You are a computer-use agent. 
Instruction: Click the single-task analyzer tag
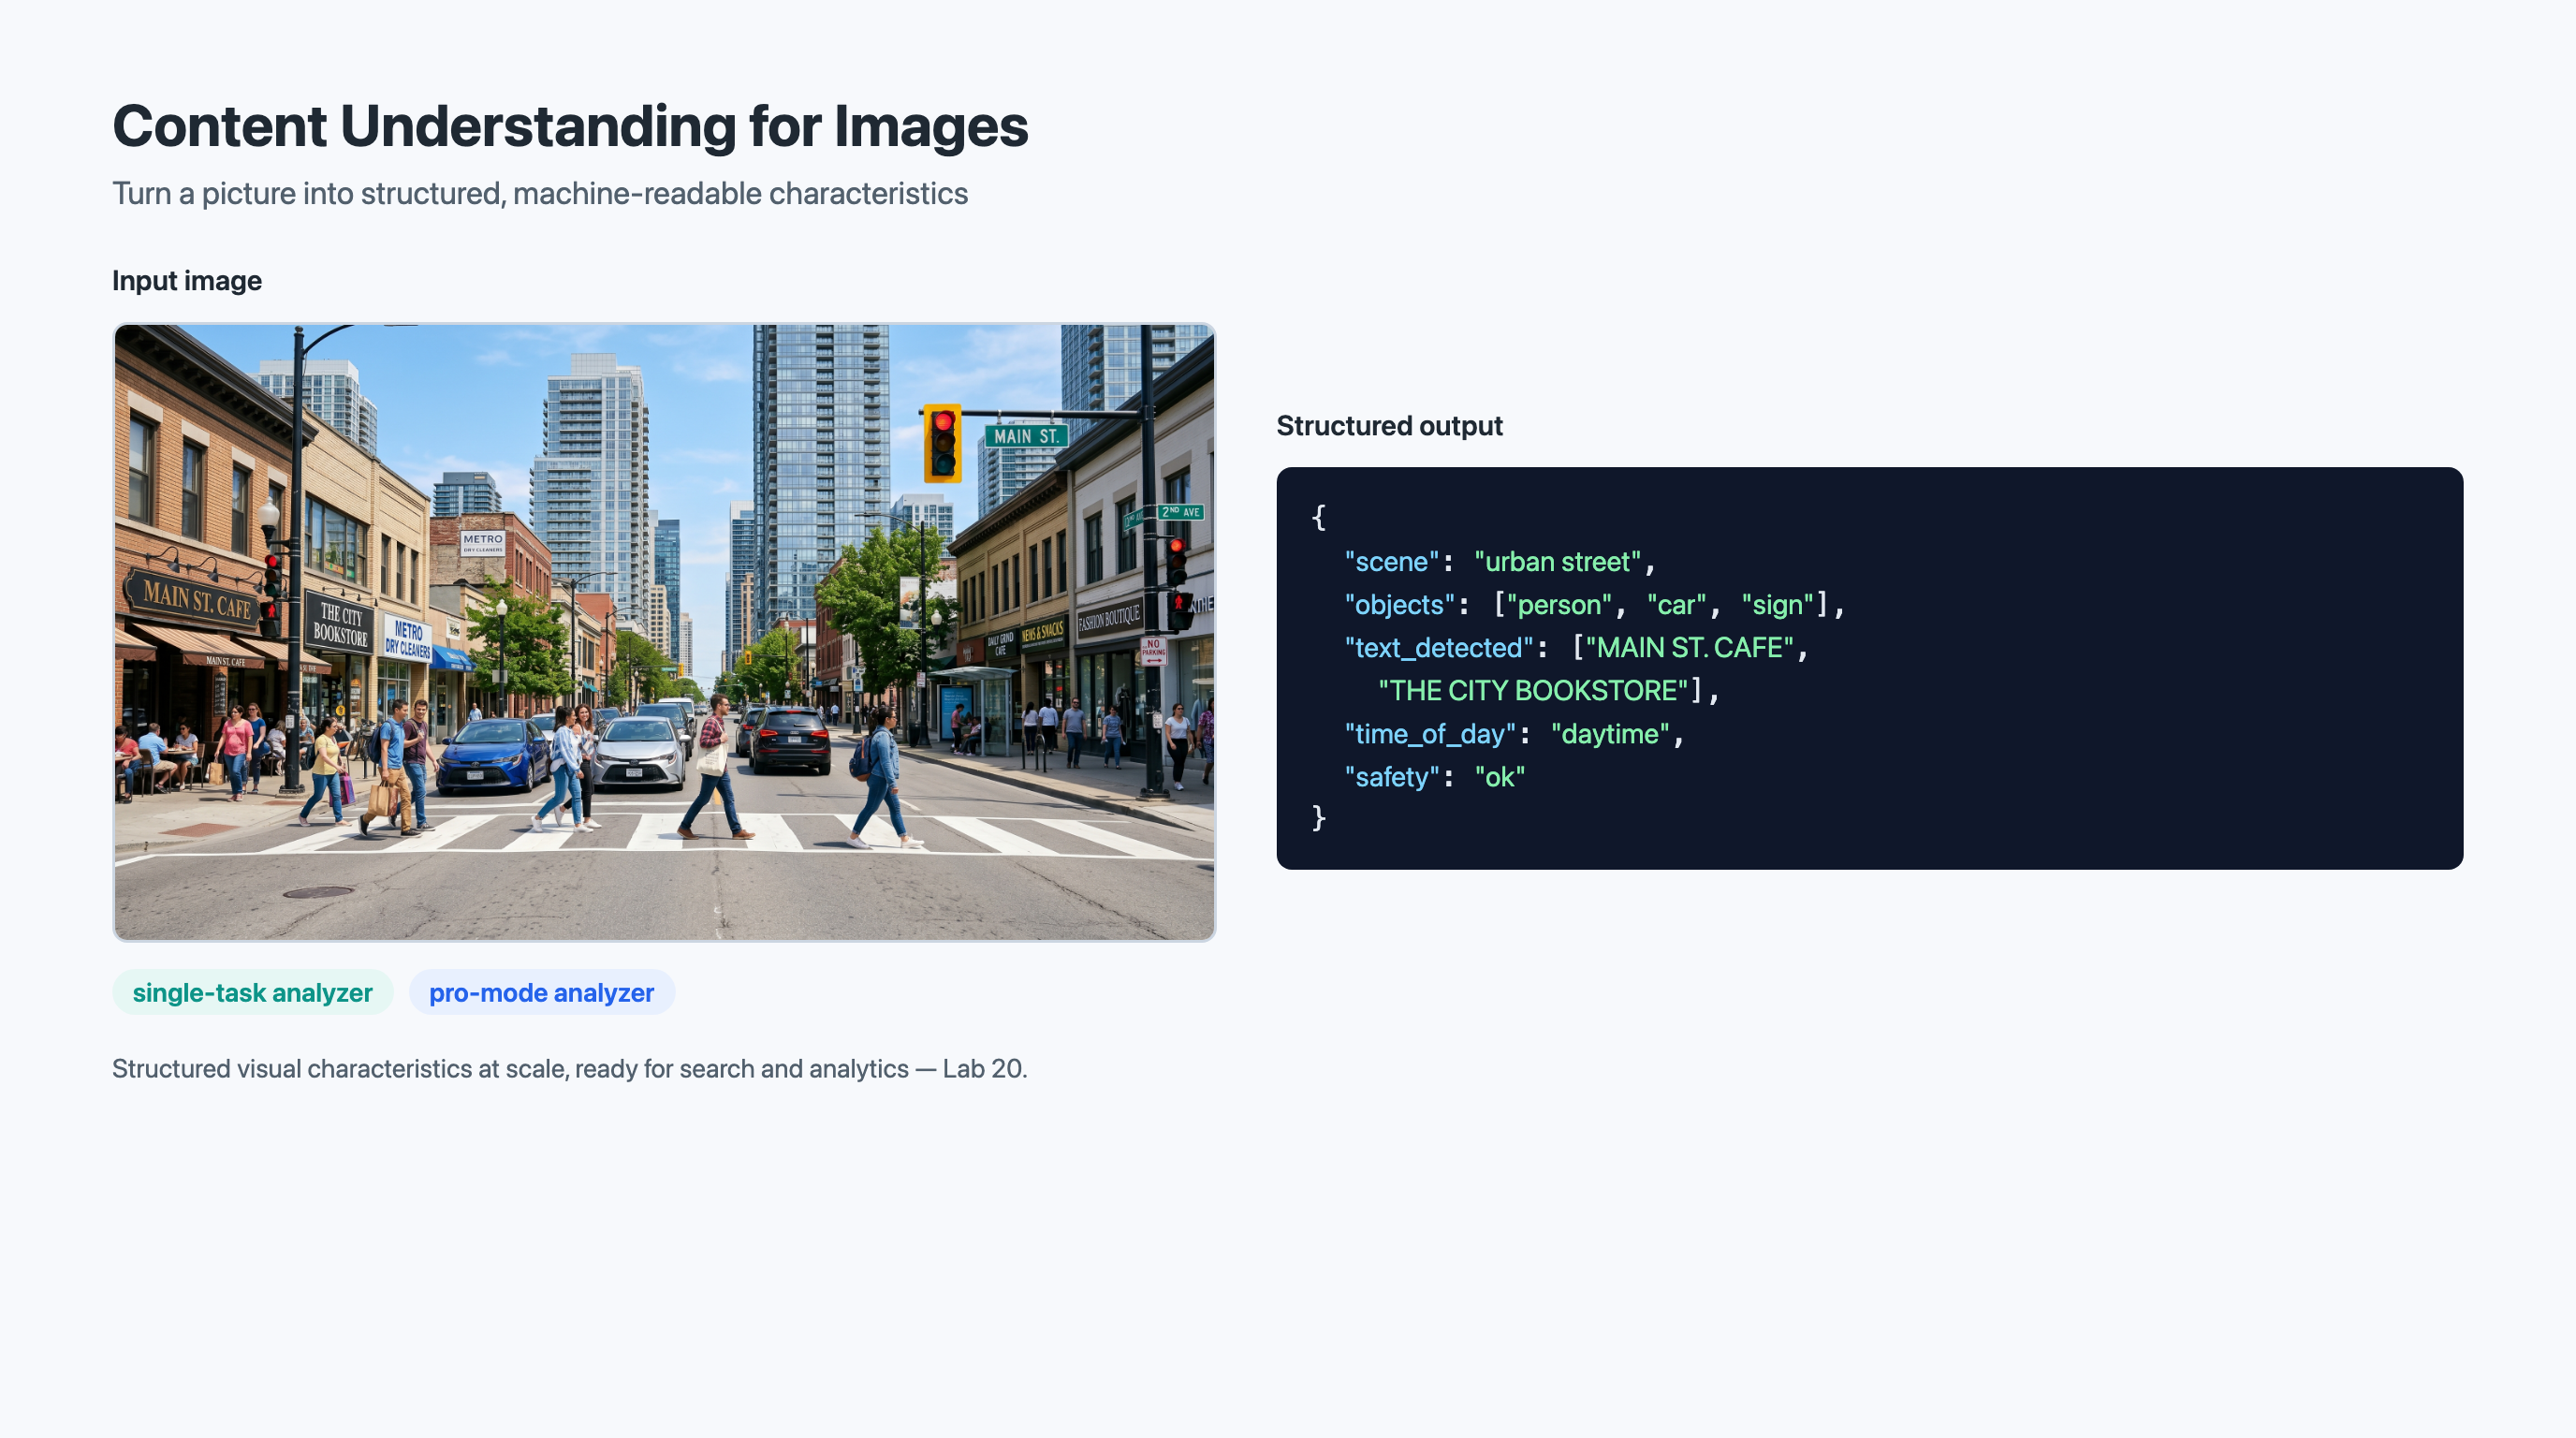point(252,992)
